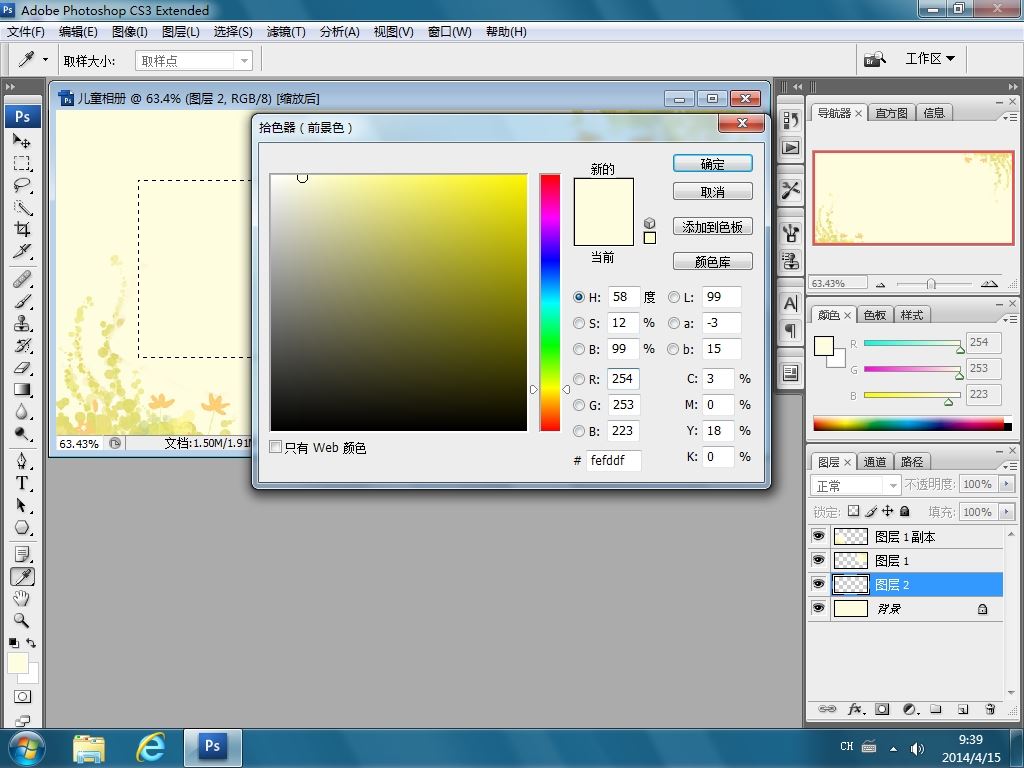Select the Healing Brush tool
Viewport: 1024px width, 768px height.
point(22,279)
